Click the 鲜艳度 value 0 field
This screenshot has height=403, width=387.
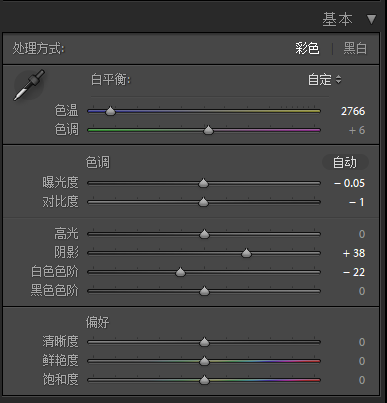click(362, 361)
